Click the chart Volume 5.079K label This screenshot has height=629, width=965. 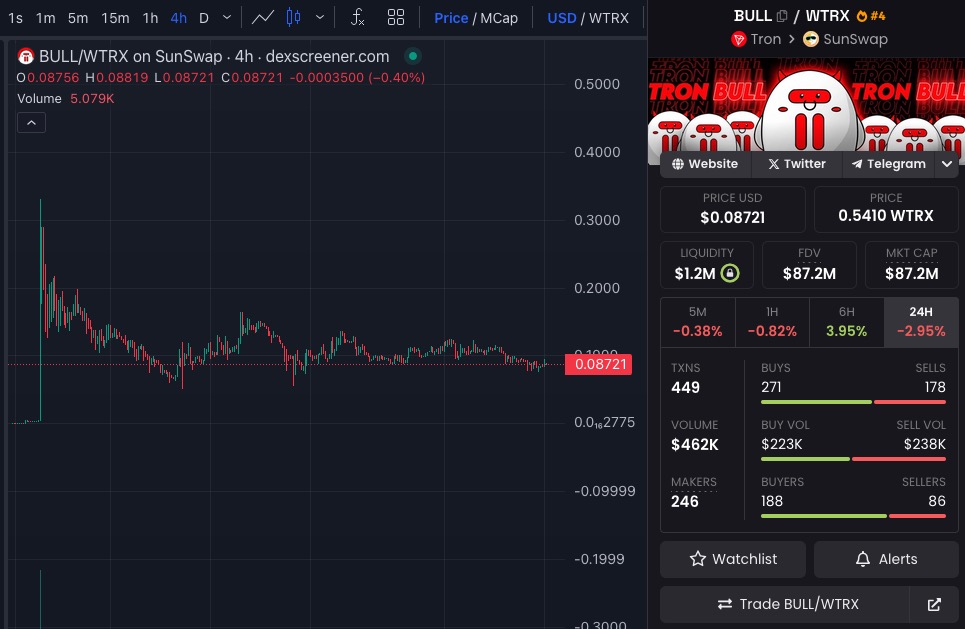[x=66, y=98]
